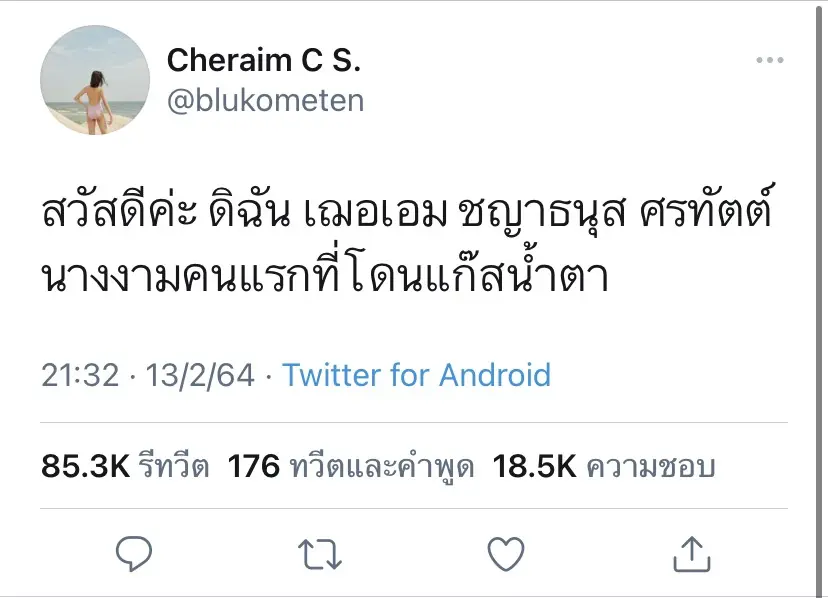Open the Cheraim C S. profile name

[x=263, y=60]
